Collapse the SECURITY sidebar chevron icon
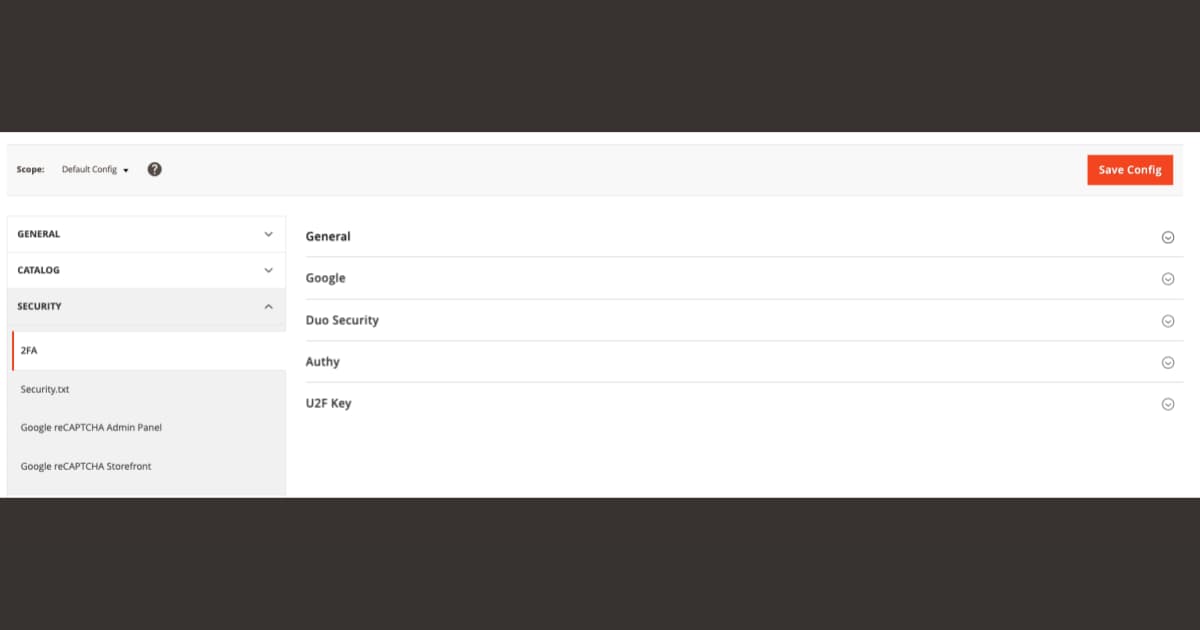The height and width of the screenshot is (630, 1200). point(268,307)
